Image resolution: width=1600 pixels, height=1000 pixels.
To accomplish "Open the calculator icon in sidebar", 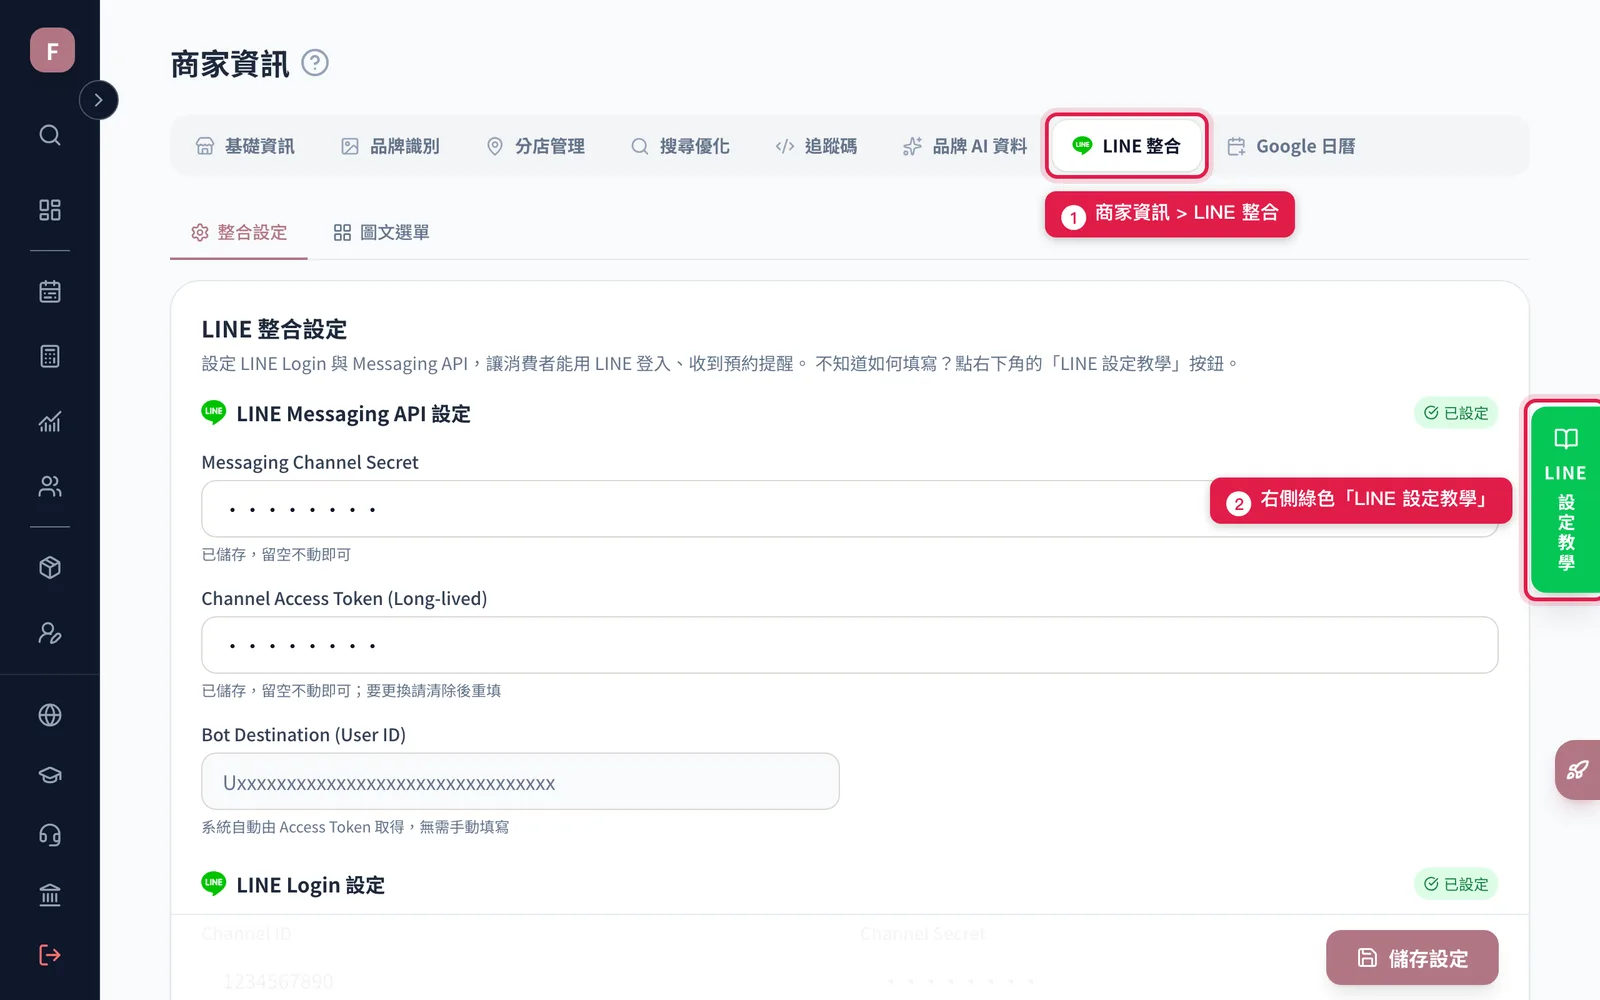I will coord(50,356).
